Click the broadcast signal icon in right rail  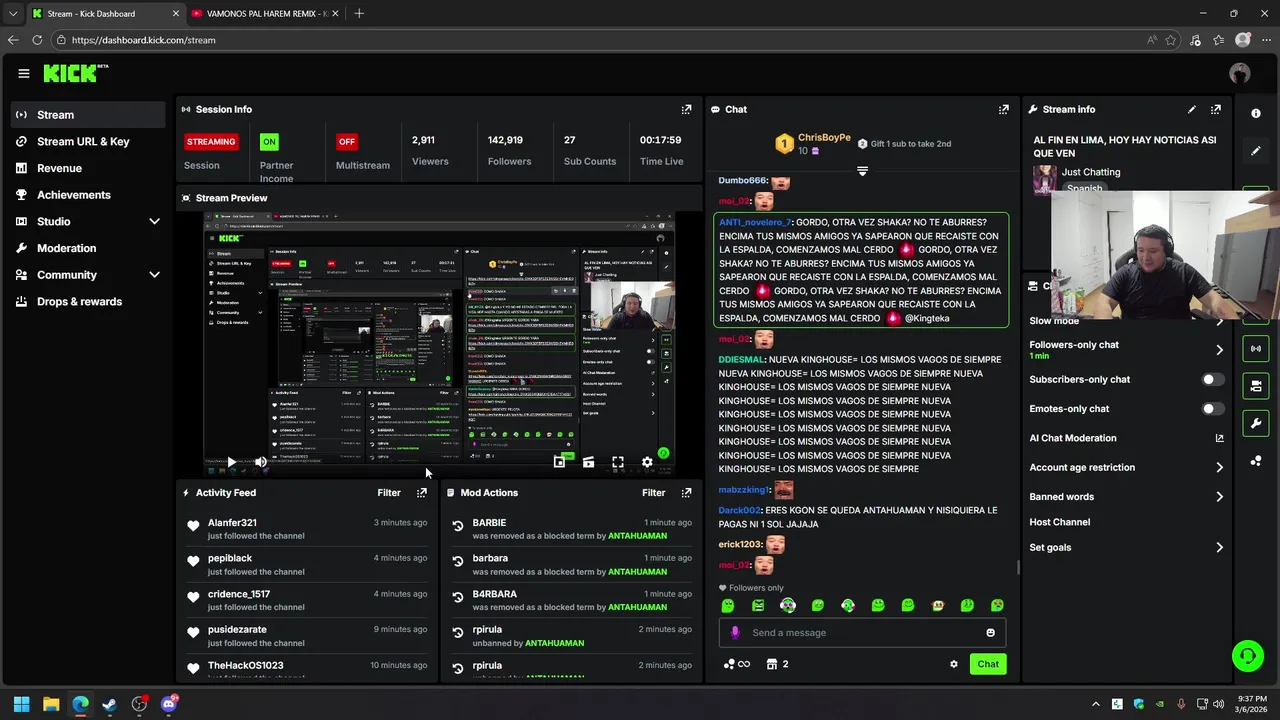(x=1256, y=349)
